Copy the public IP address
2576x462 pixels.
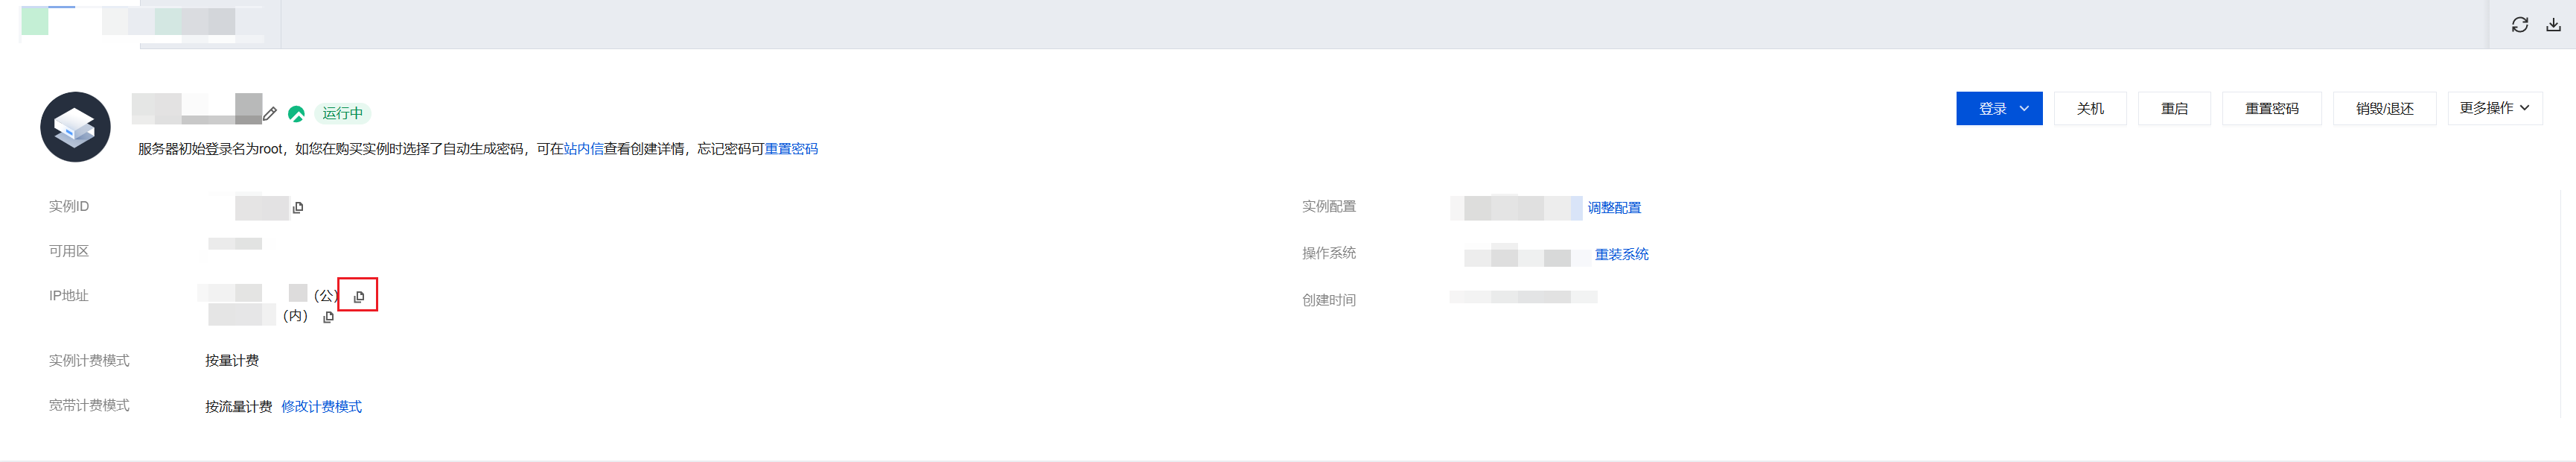[x=359, y=297]
